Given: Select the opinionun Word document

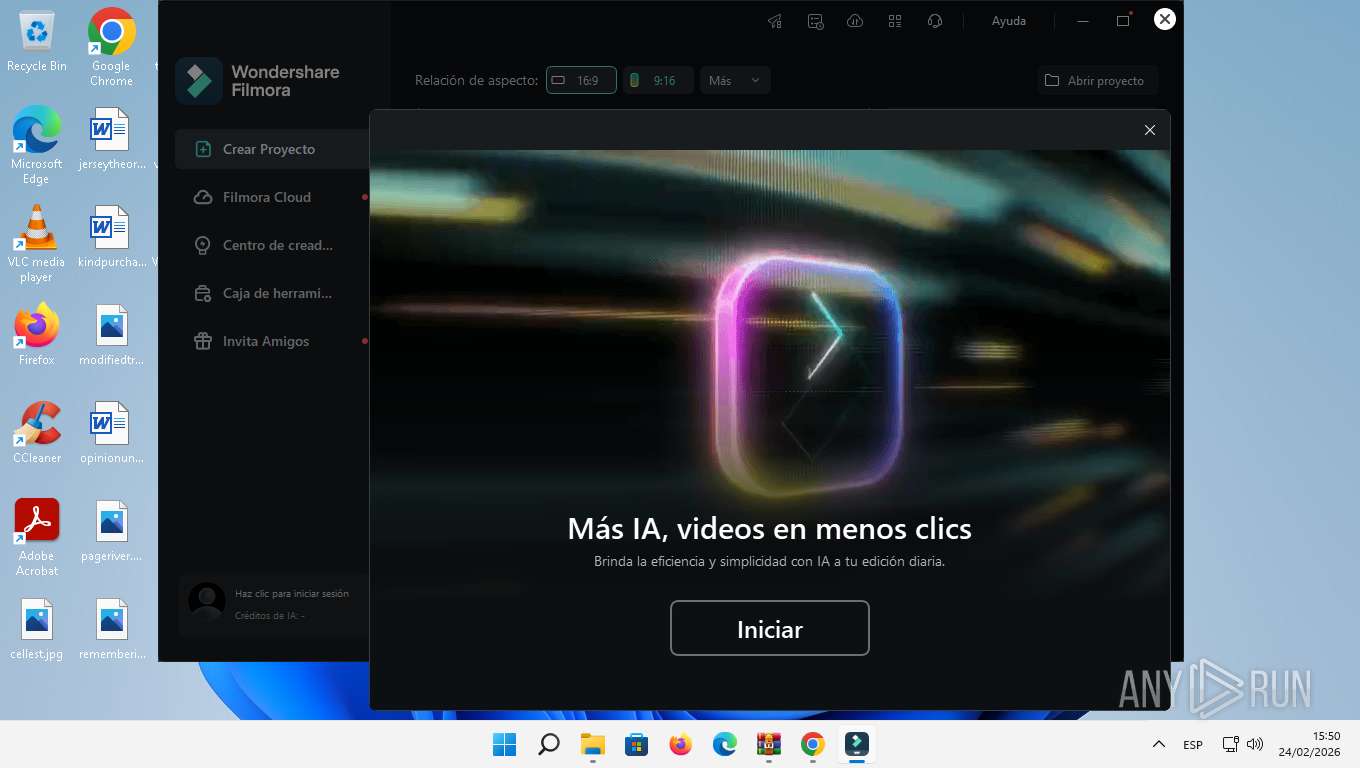Looking at the screenshot, I should pos(111,432).
